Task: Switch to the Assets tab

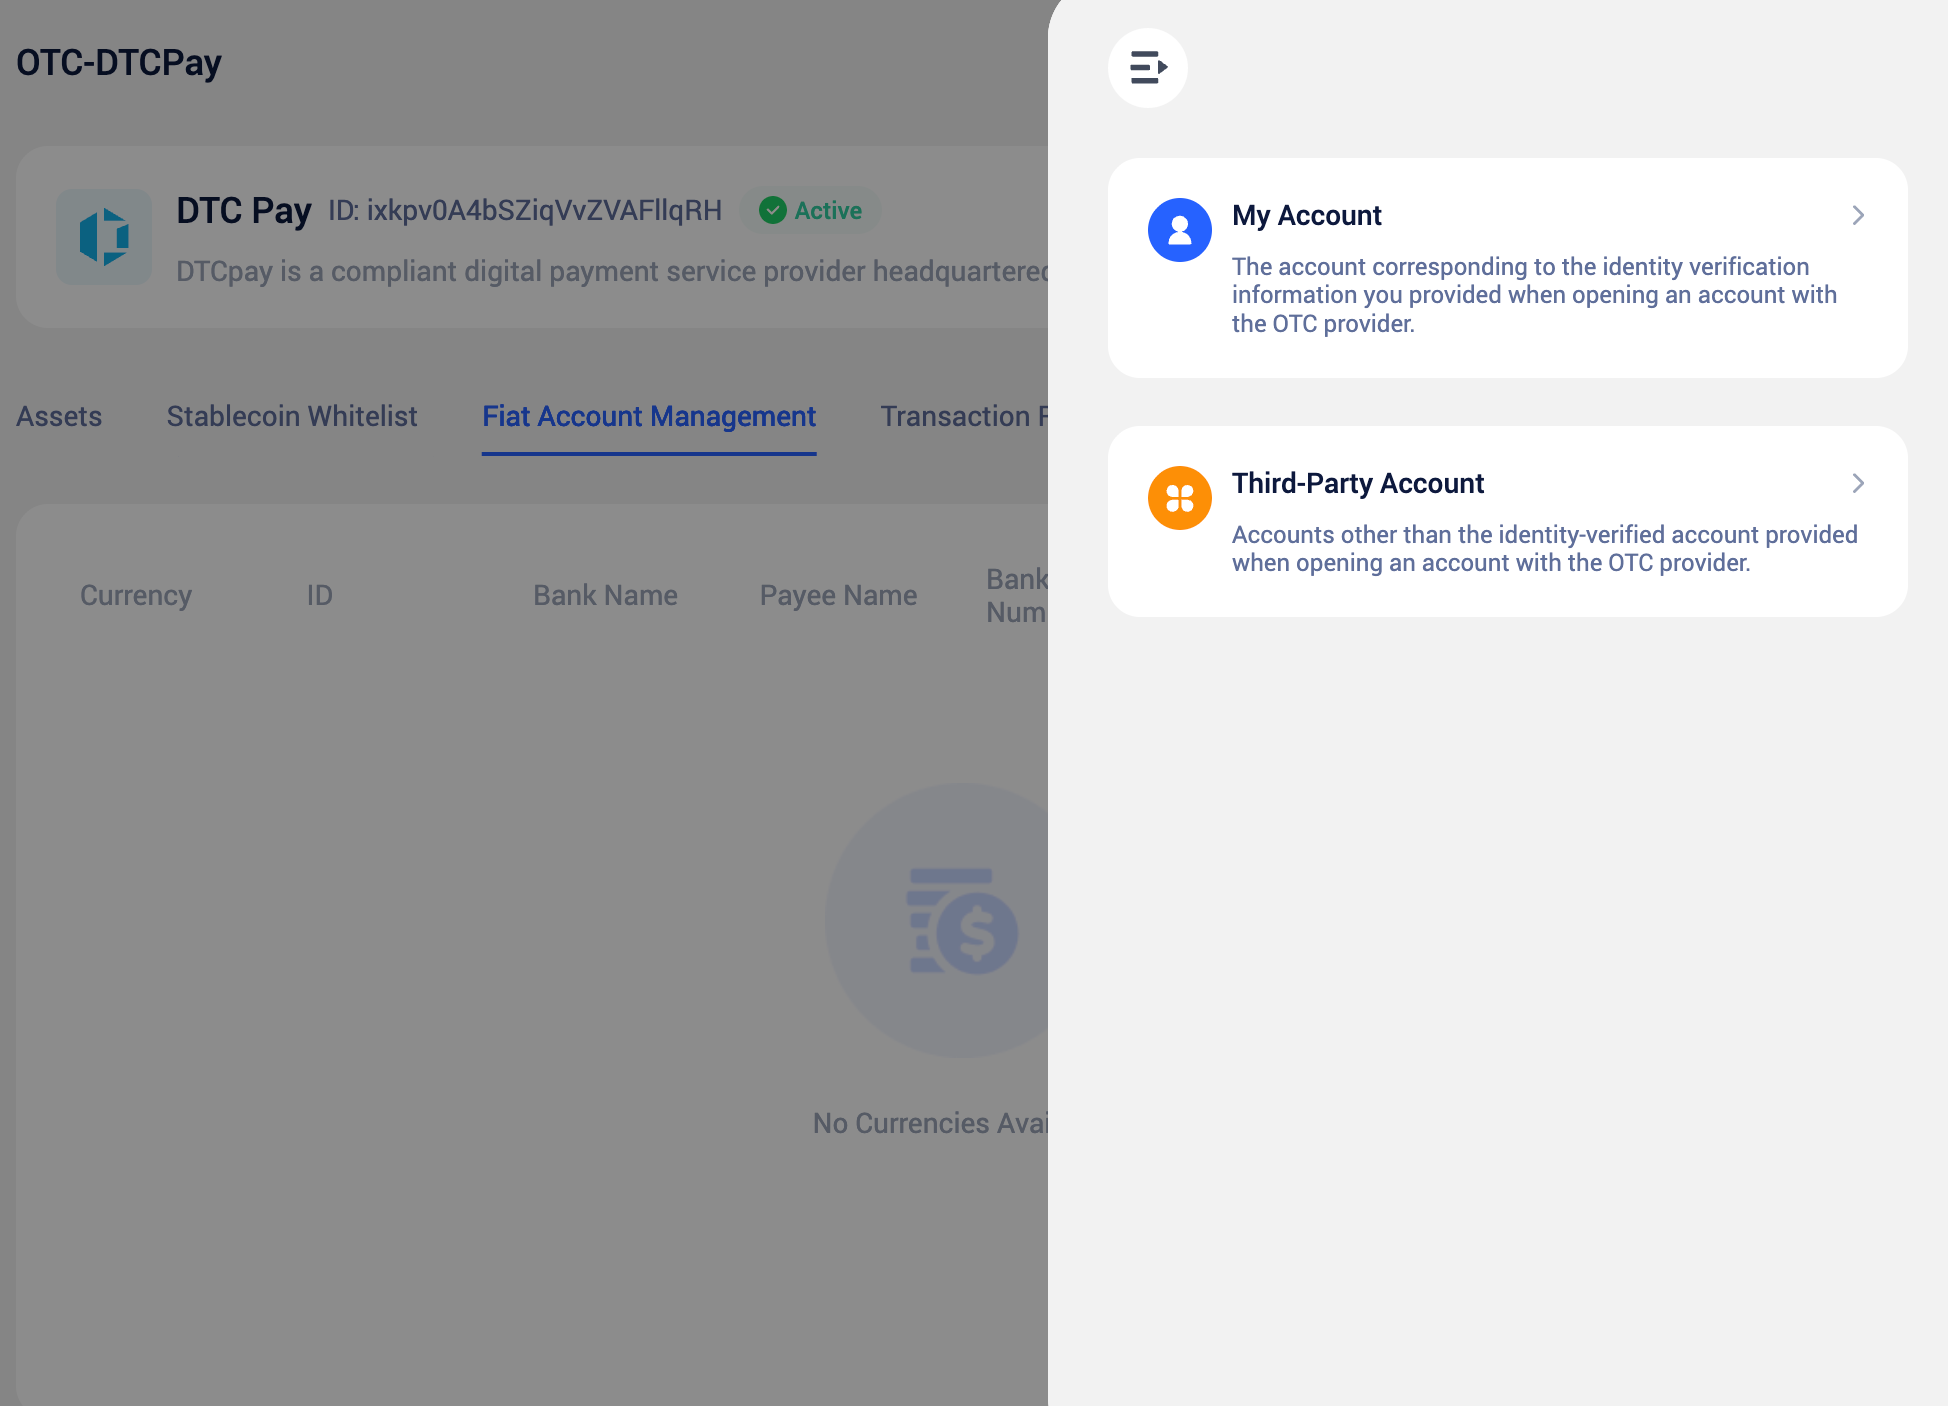Action: [x=59, y=416]
